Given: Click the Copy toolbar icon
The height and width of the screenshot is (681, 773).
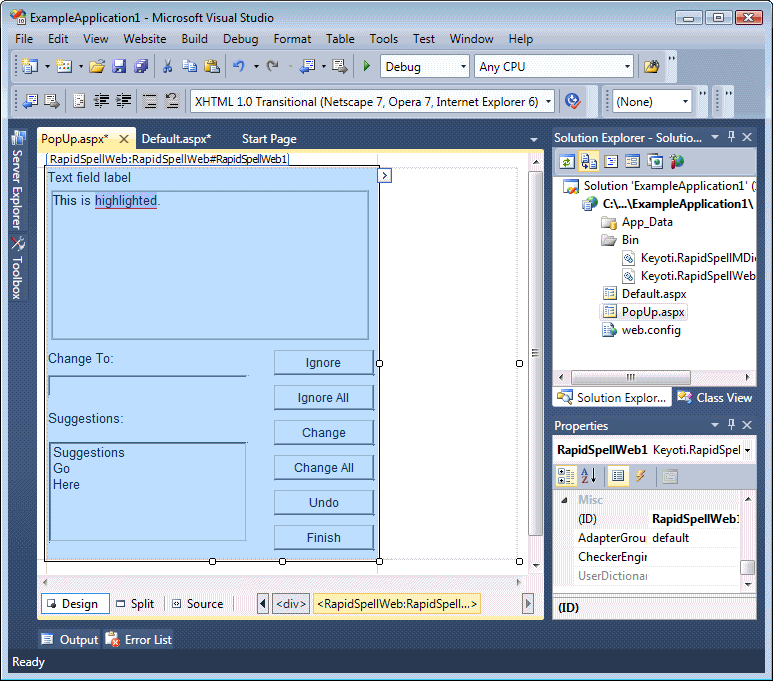Looking at the screenshot, I should pyautogui.click(x=189, y=66).
